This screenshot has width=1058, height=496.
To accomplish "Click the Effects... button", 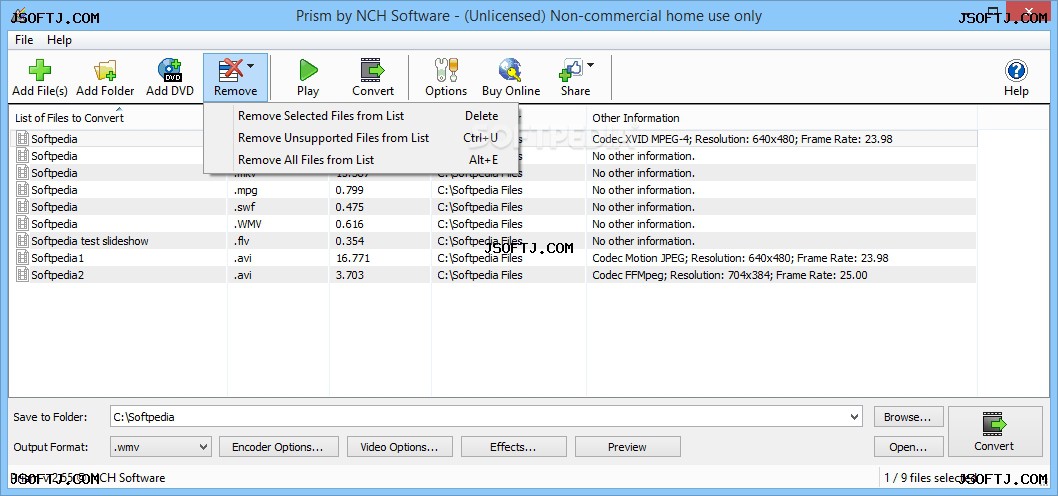I will (513, 447).
